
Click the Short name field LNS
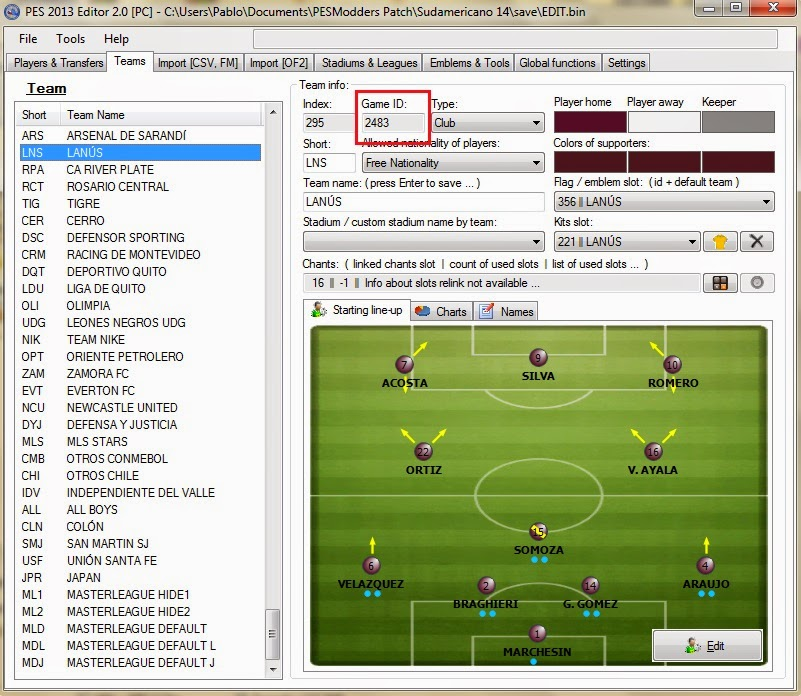tap(329, 163)
